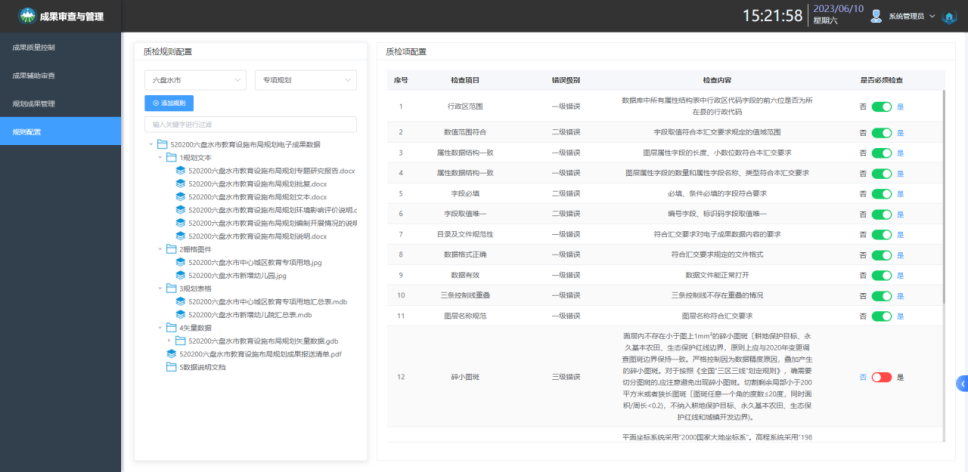Open 规划成果管理 in the sidebar
This screenshot has height=473, width=968.
point(60,104)
